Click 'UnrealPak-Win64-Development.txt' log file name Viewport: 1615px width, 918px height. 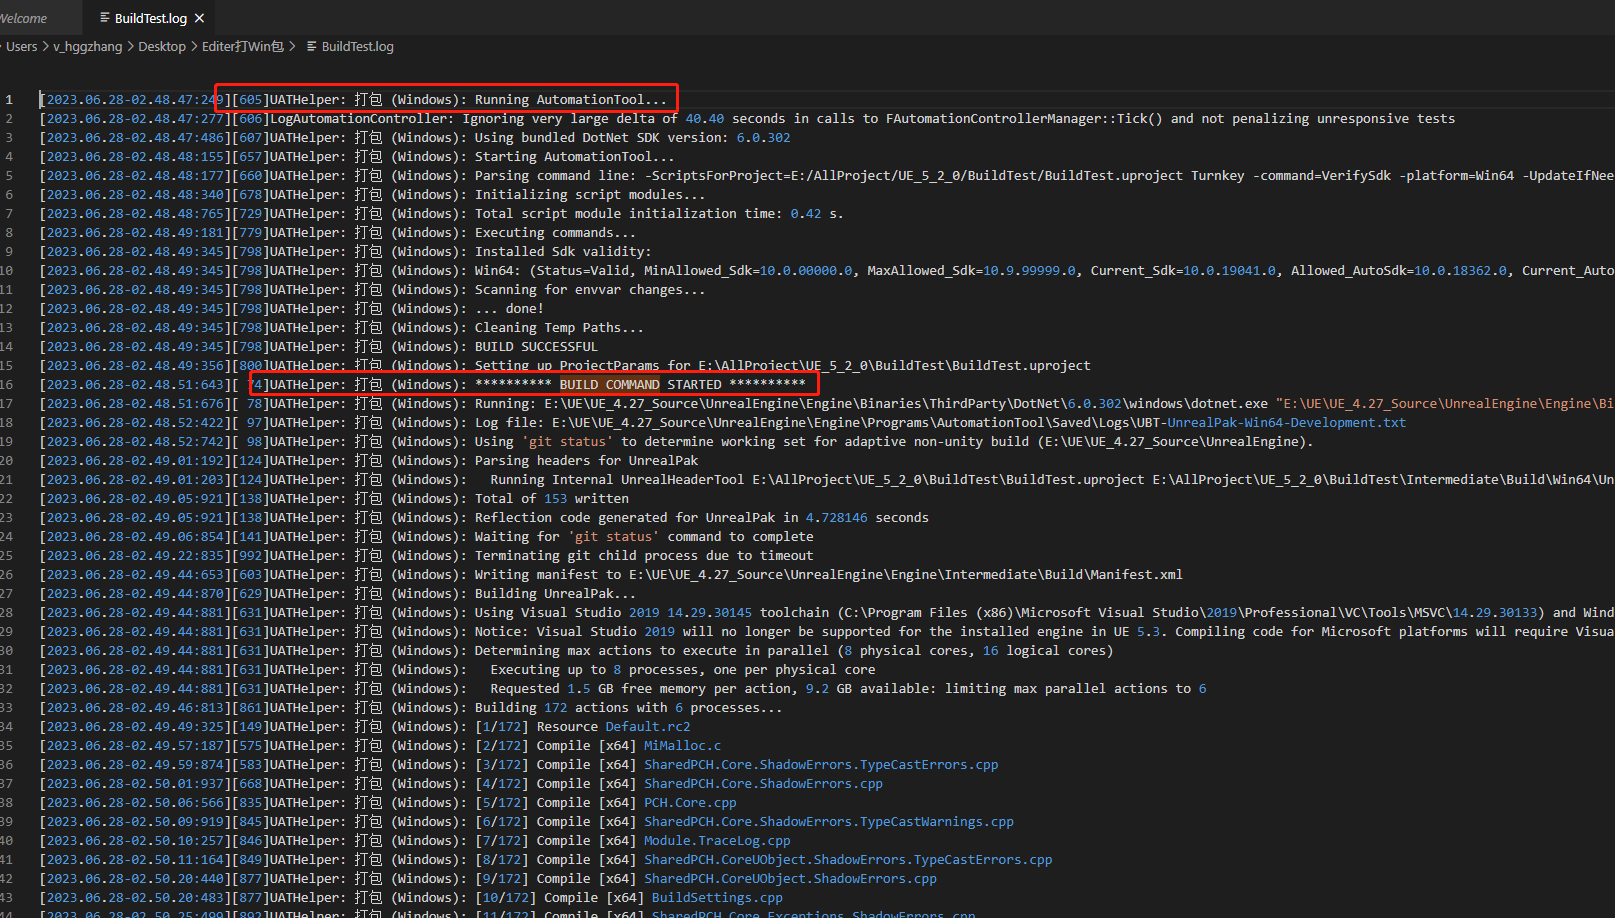(x=1287, y=423)
